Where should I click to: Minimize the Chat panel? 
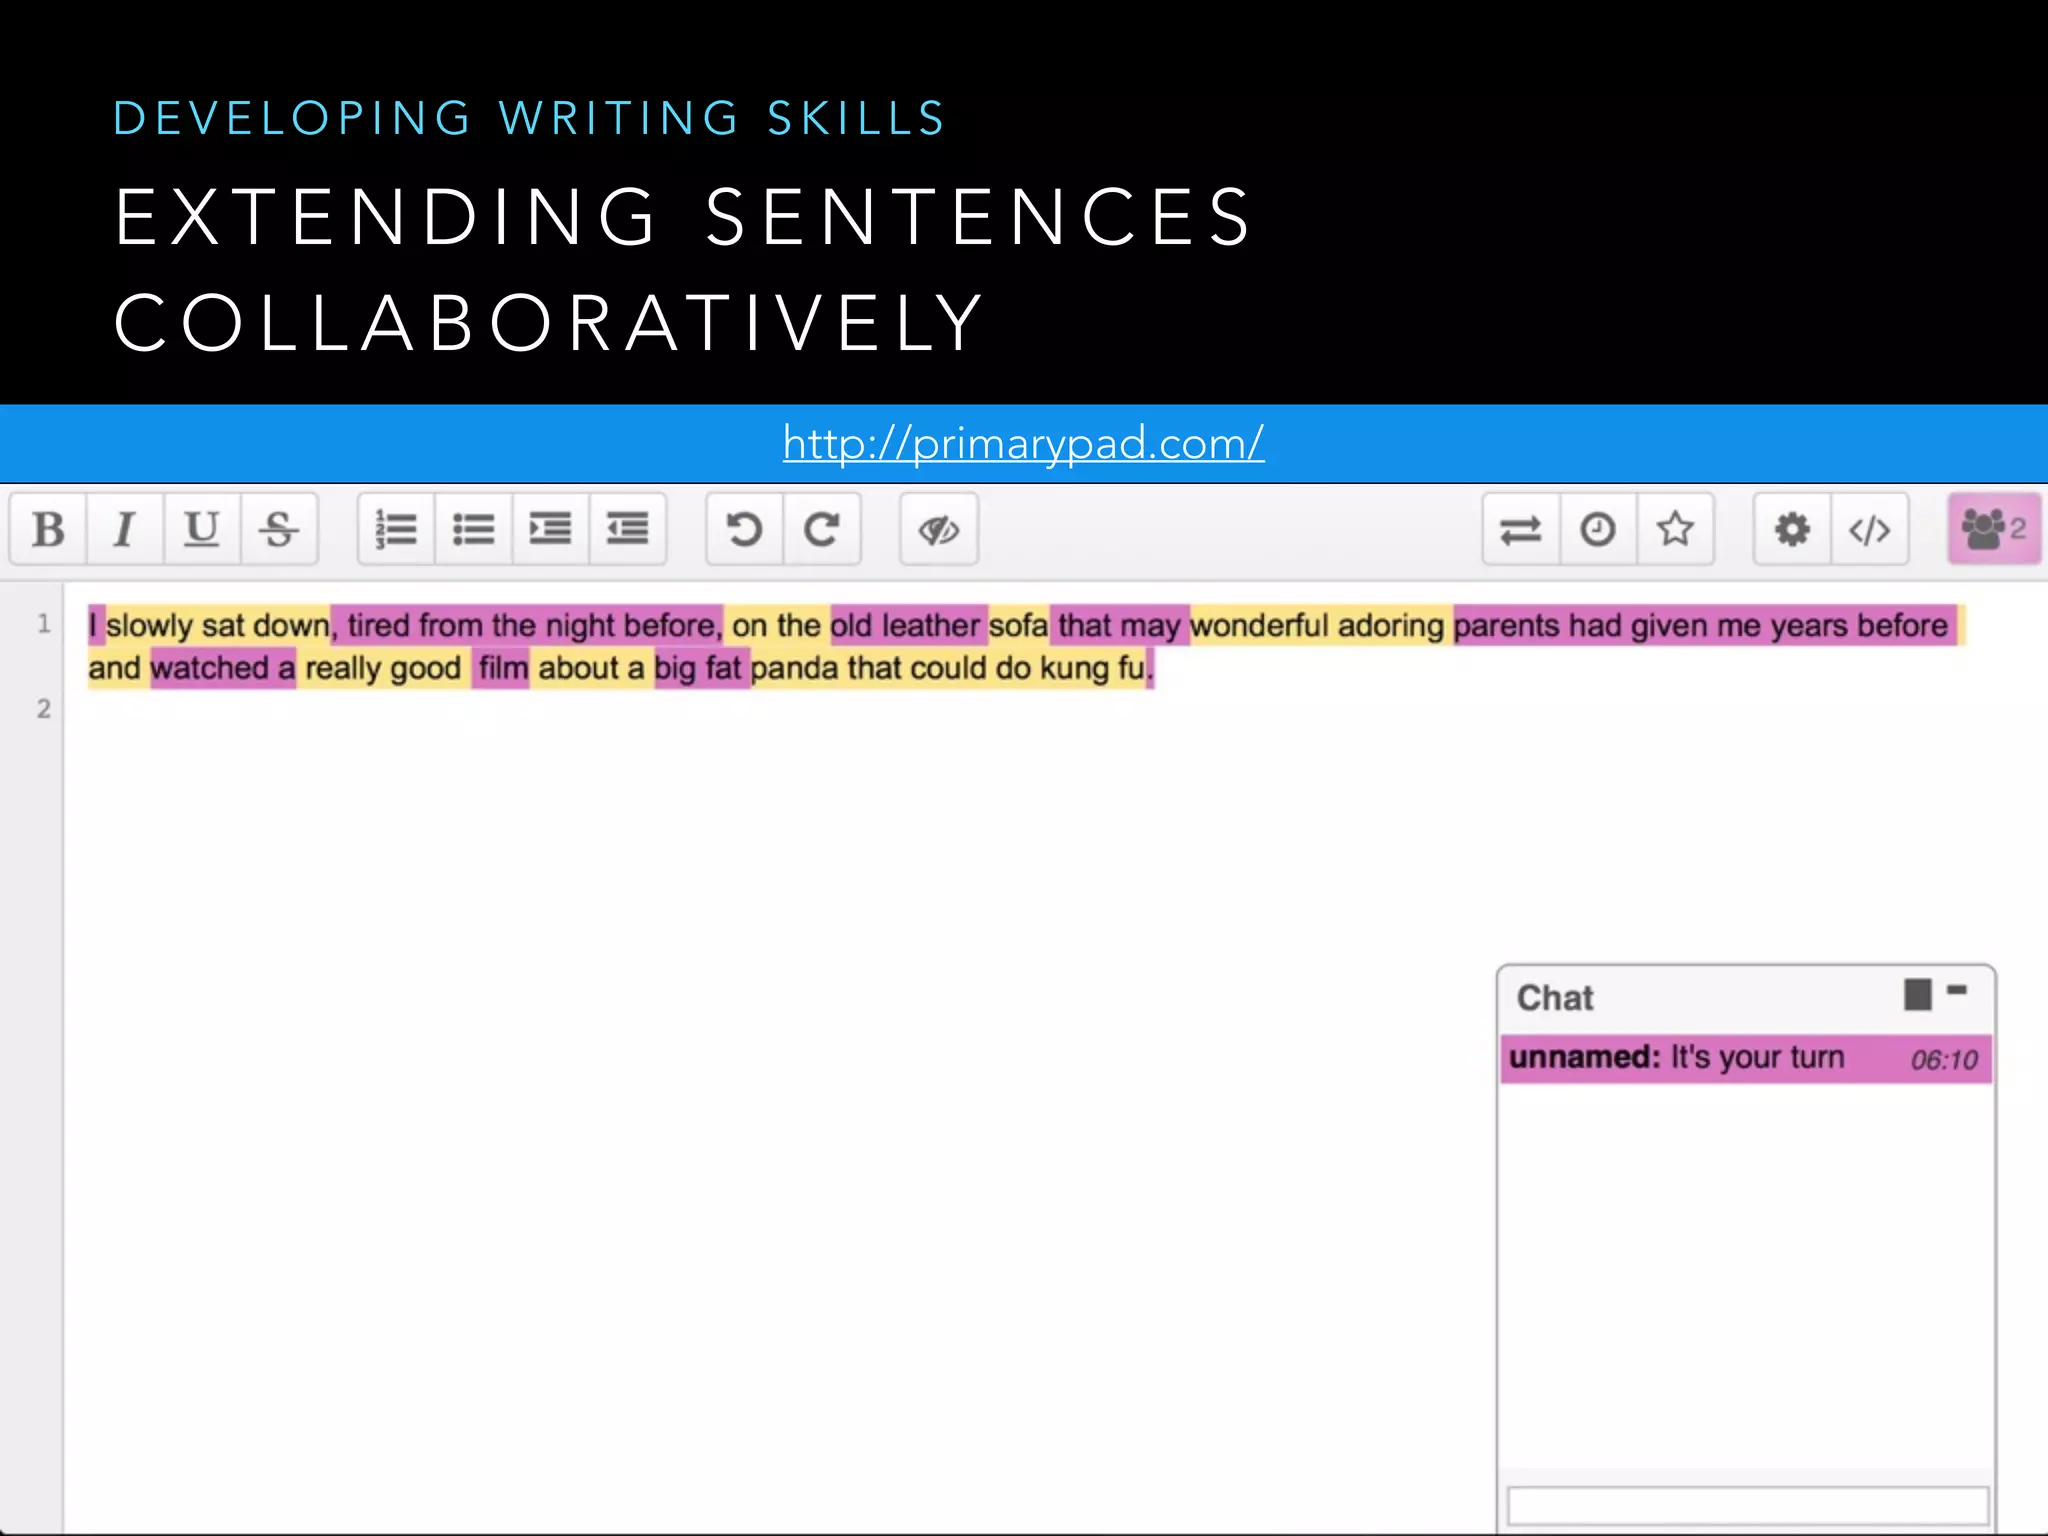[1957, 991]
